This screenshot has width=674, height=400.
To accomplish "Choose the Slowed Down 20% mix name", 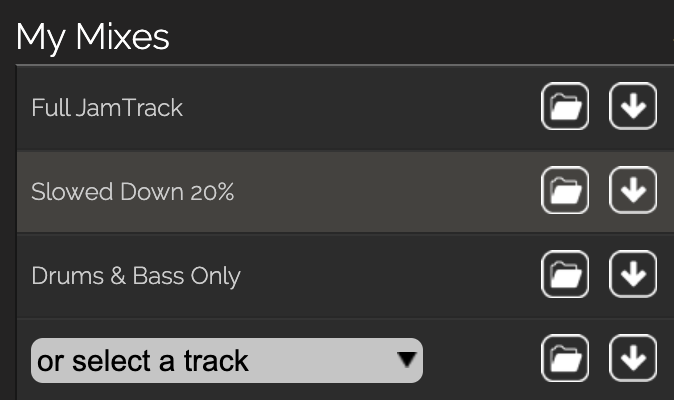I will 132,191.
